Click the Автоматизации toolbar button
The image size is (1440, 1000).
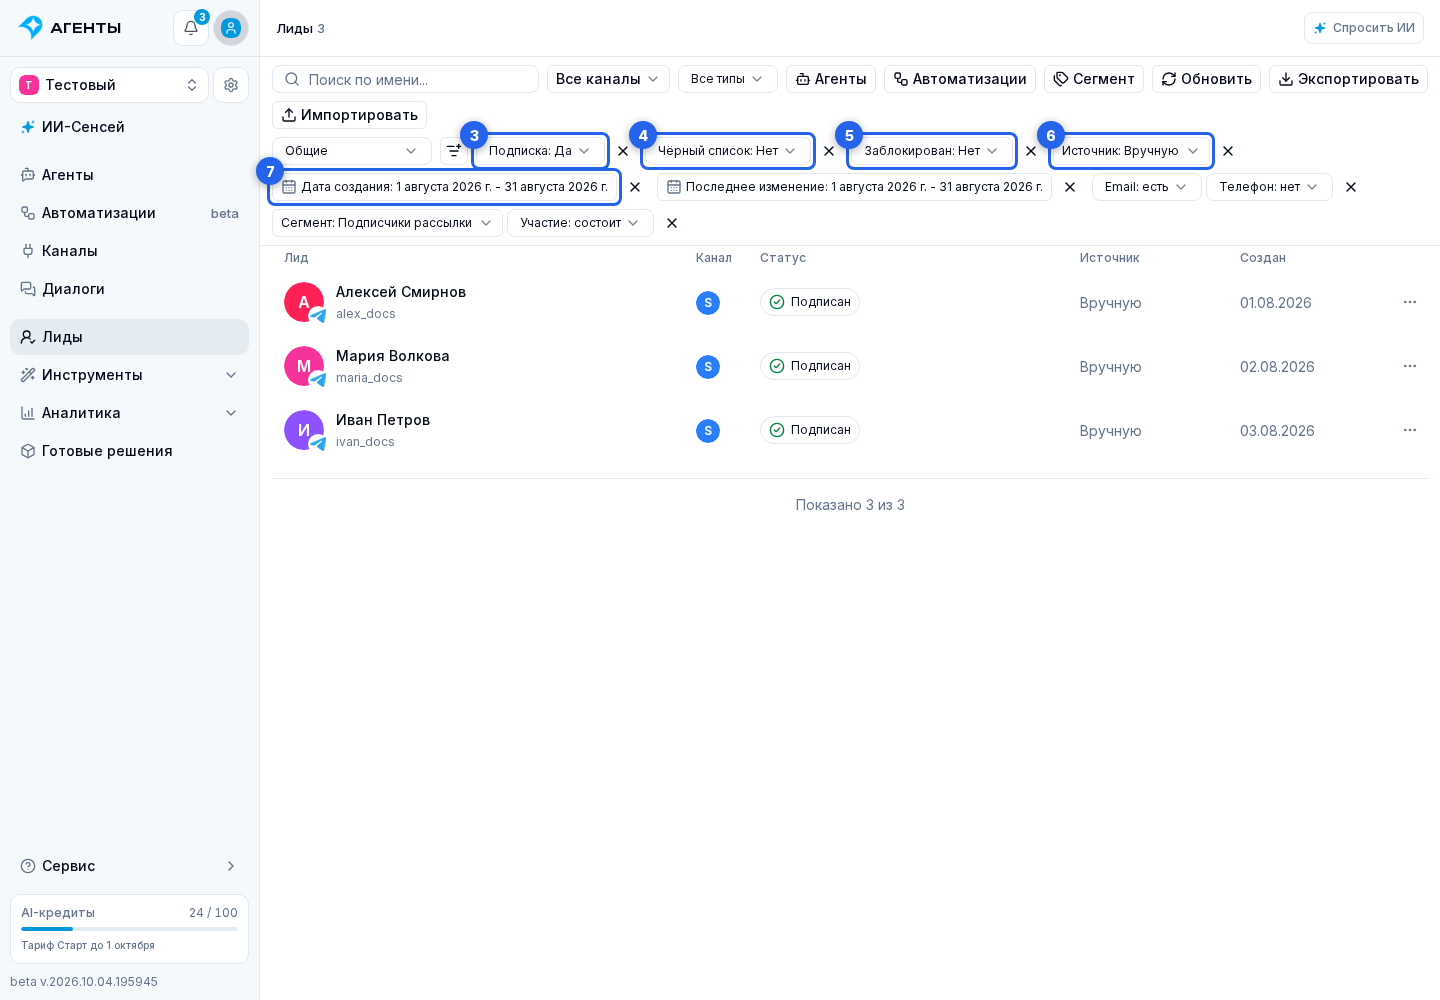[959, 79]
